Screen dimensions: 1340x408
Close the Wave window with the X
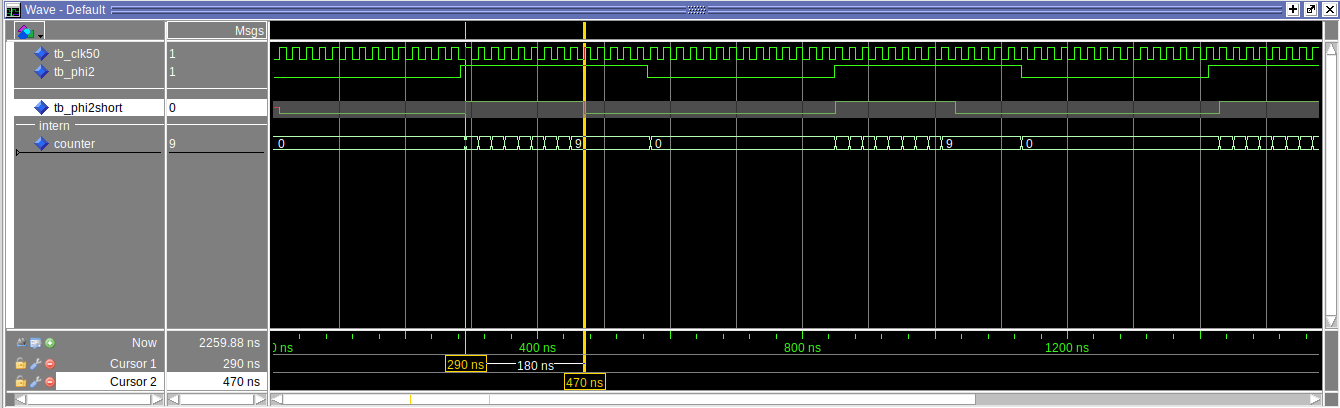(x=1329, y=8)
